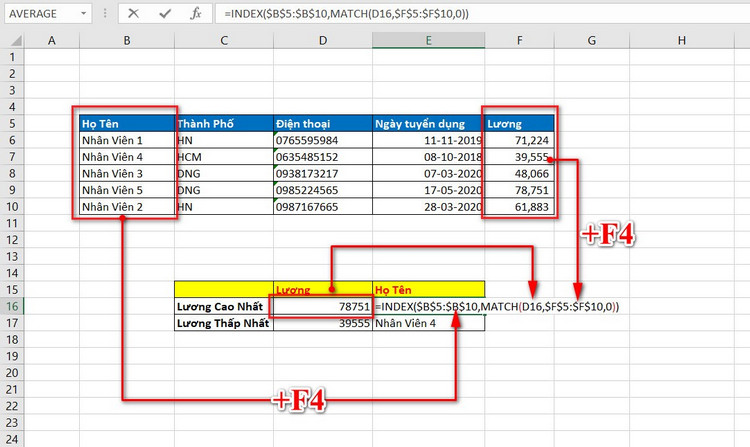Screen dimensions: 750x447
Task: Select phone number cell 0987167665
Action: [x=323, y=207]
